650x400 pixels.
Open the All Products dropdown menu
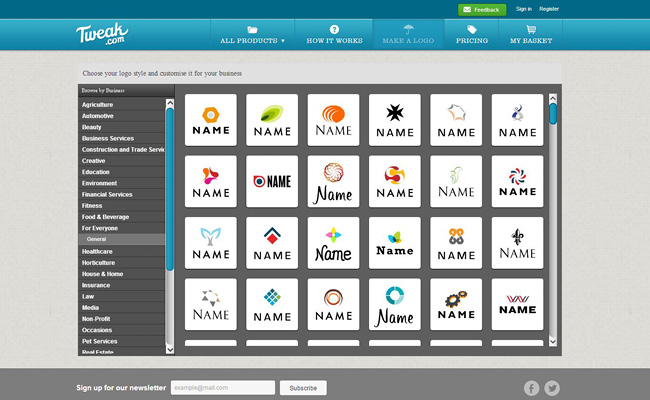coord(252,35)
